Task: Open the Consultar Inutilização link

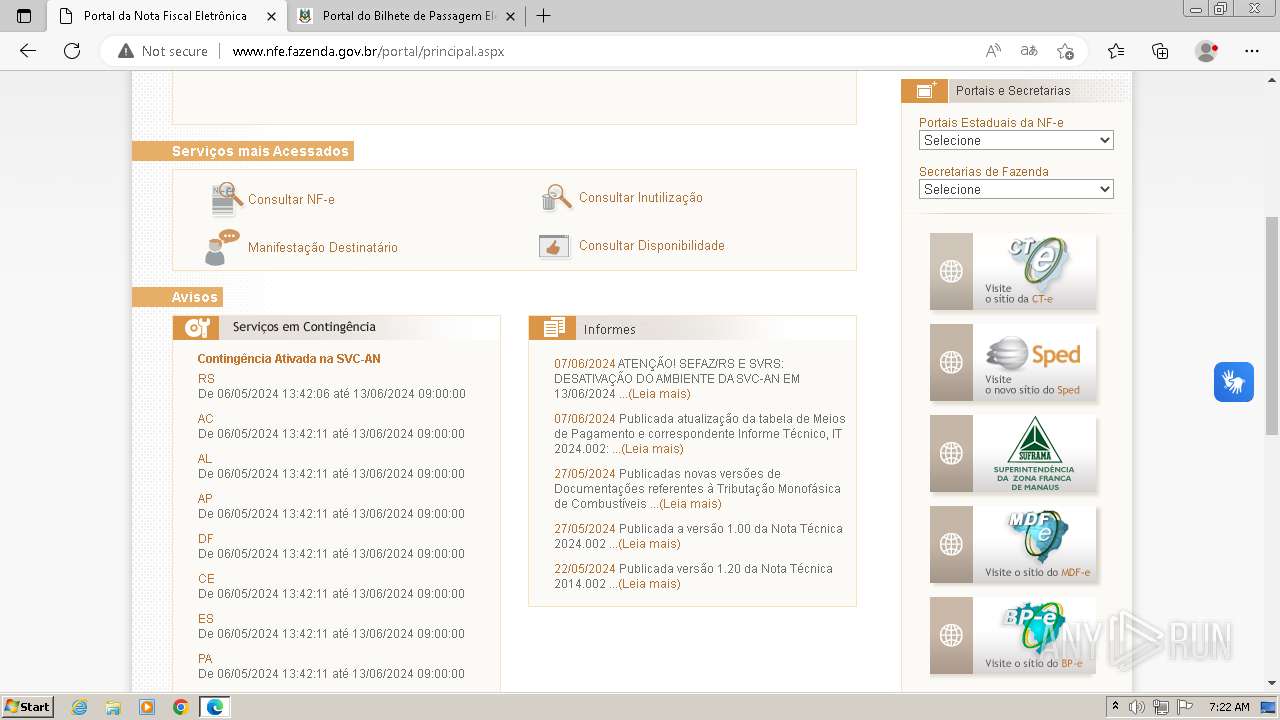Action: pyautogui.click(x=641, y=198)
